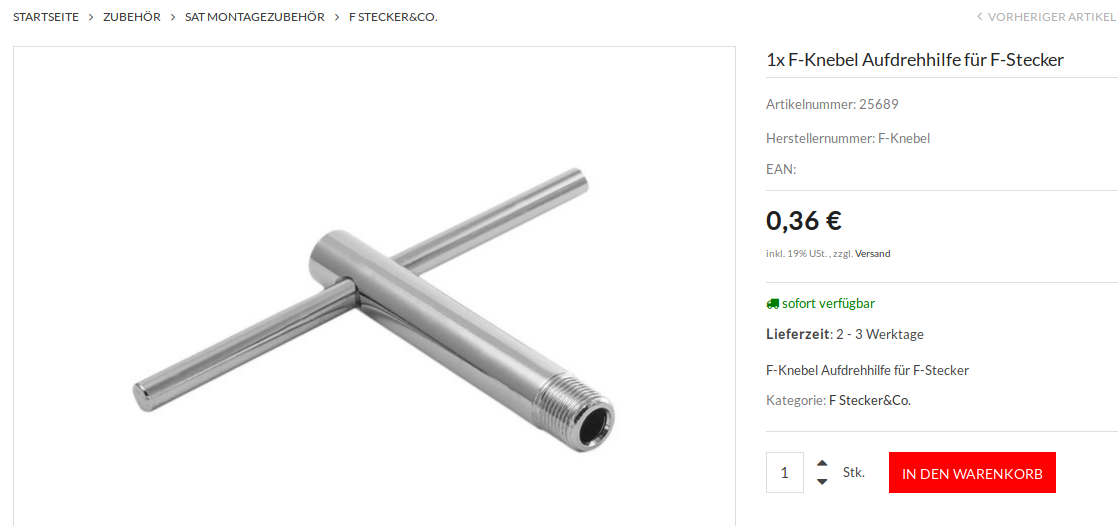Image resolution: width=1118 pixels, height=526 pixels.
Task: Go to Startseite breadcrumb
Action: [46, 16]
